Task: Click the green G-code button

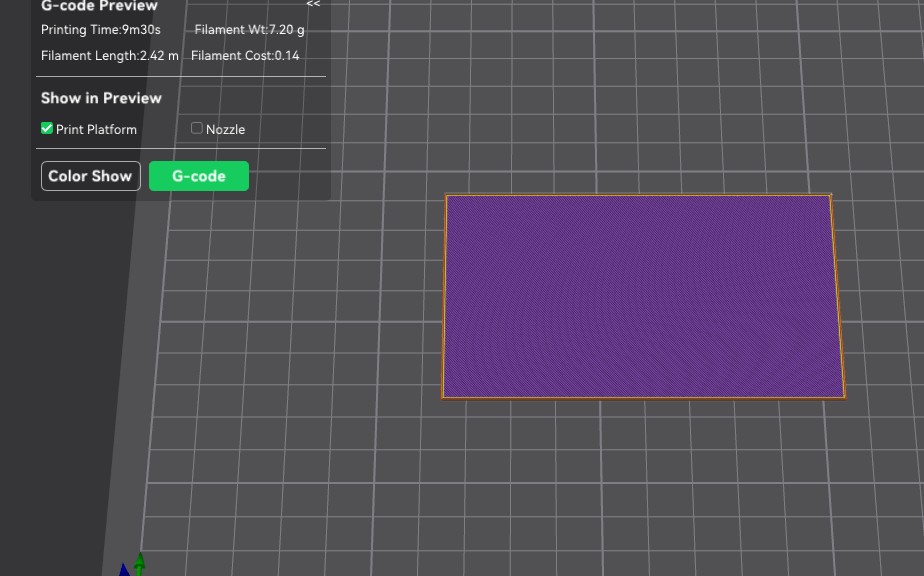Action: point(199,176)
